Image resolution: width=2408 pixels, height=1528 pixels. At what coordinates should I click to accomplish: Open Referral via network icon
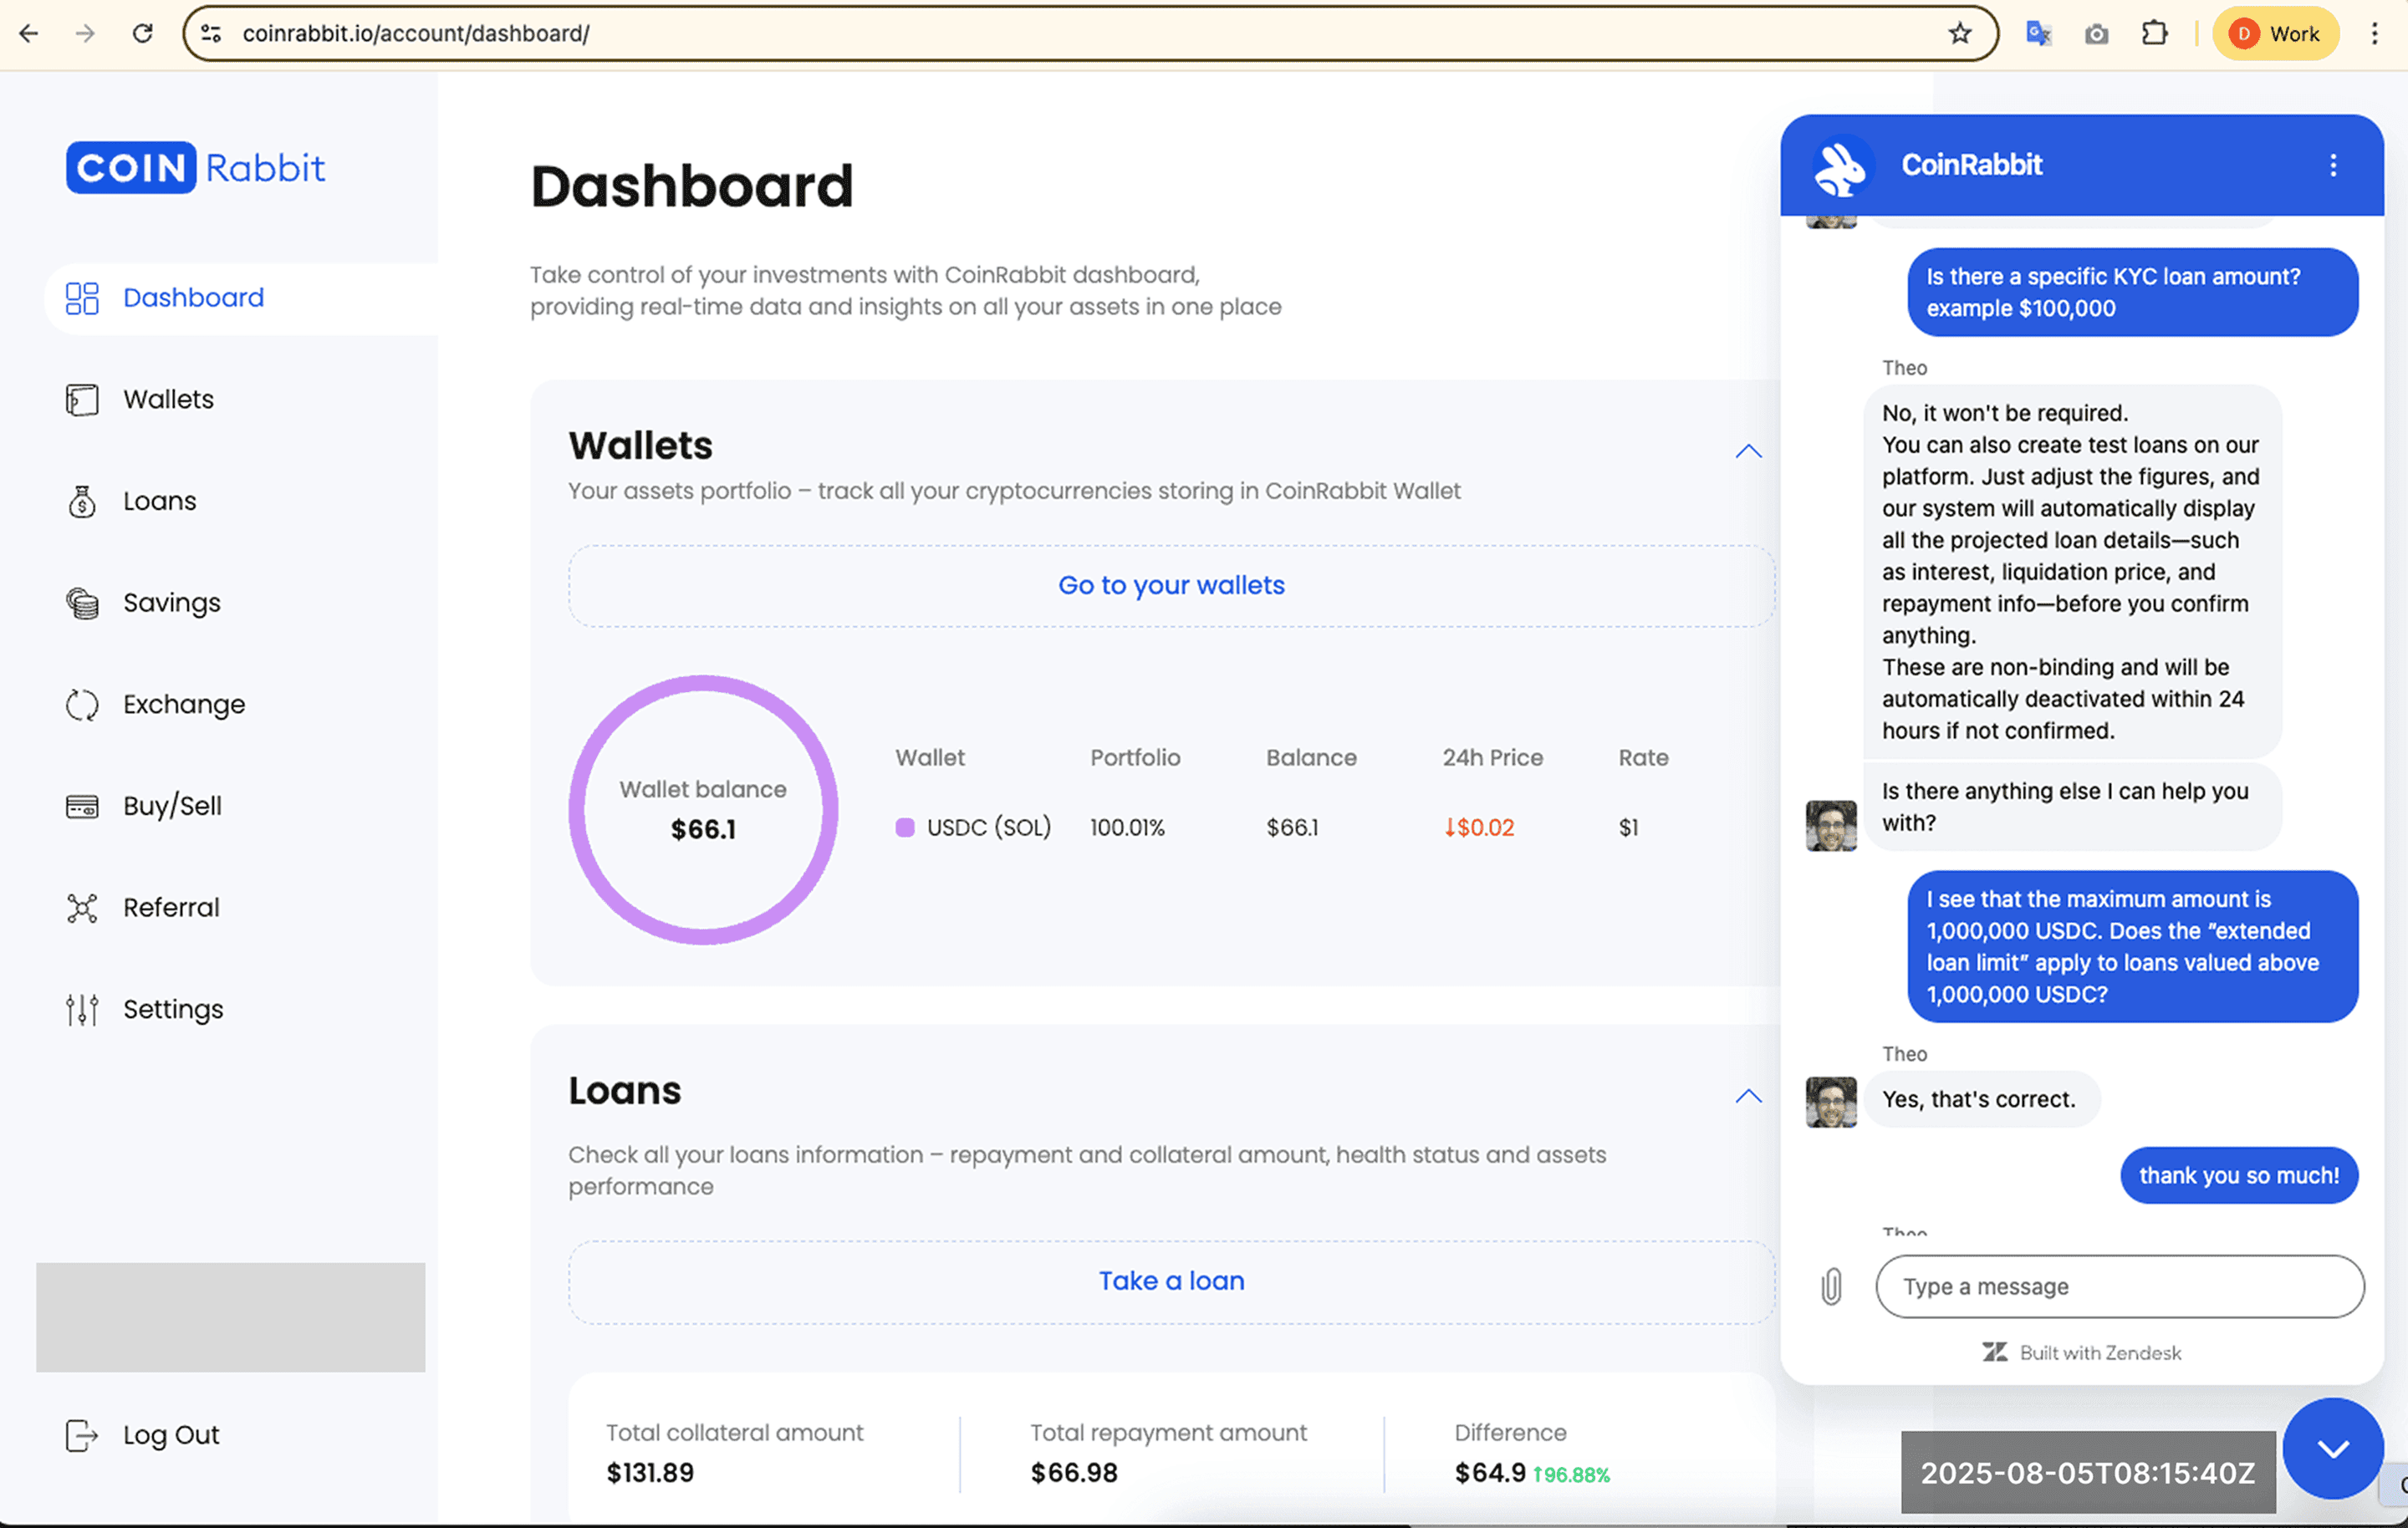(82, 908)
